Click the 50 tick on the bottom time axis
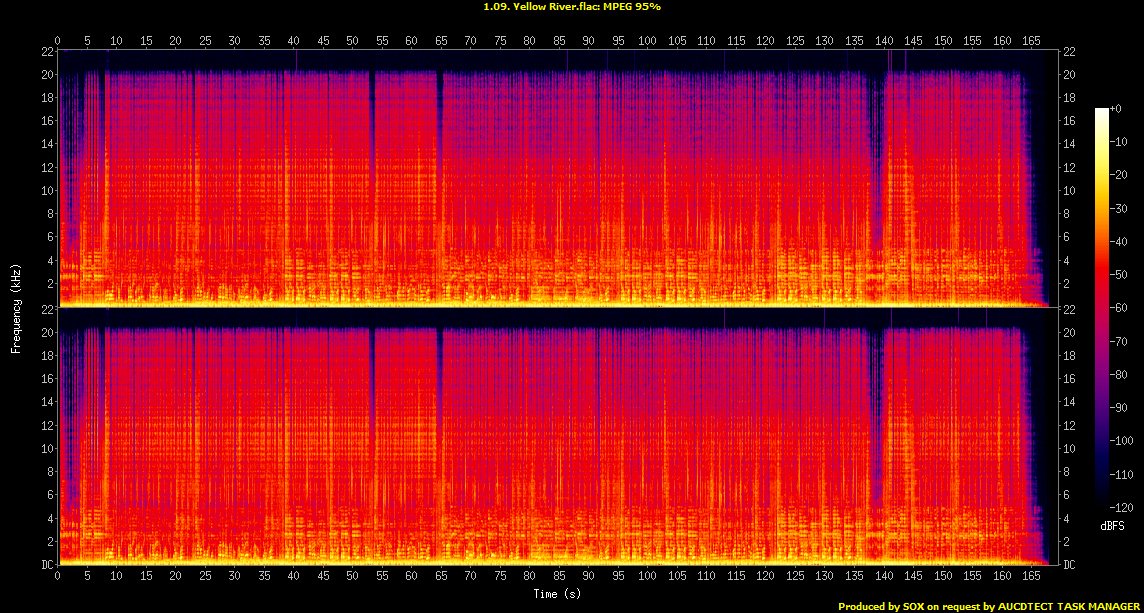This screenshot has height=613, width=1144. pos(352,577)
